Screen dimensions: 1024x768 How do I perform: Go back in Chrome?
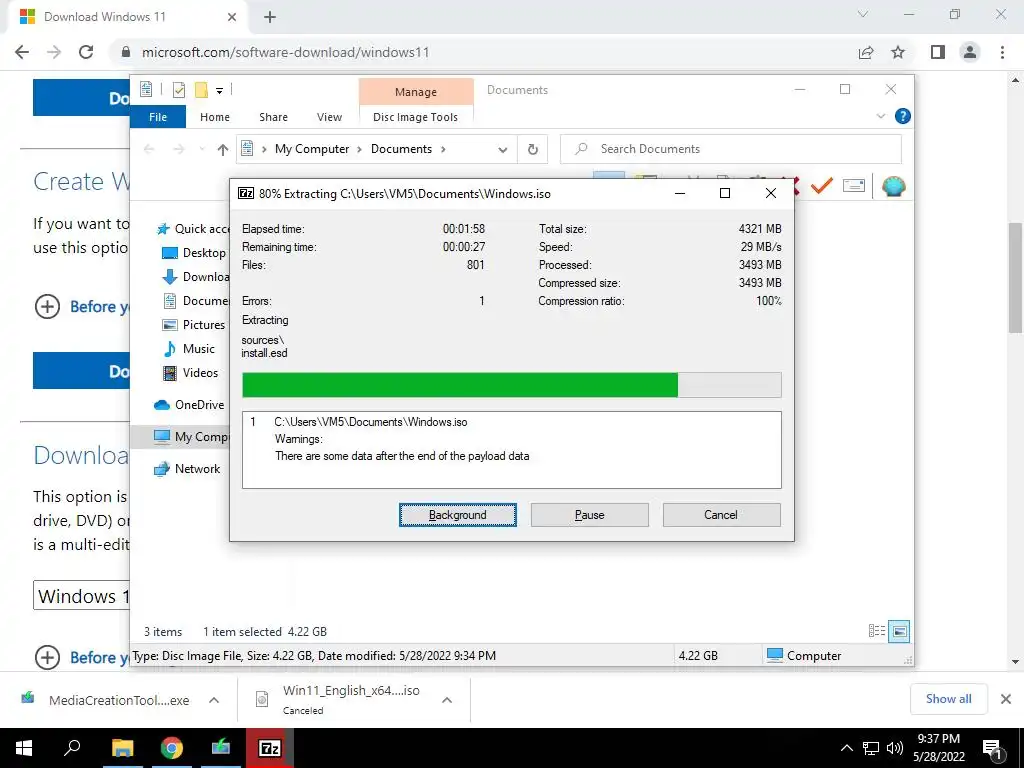click(x=22, y=52)
